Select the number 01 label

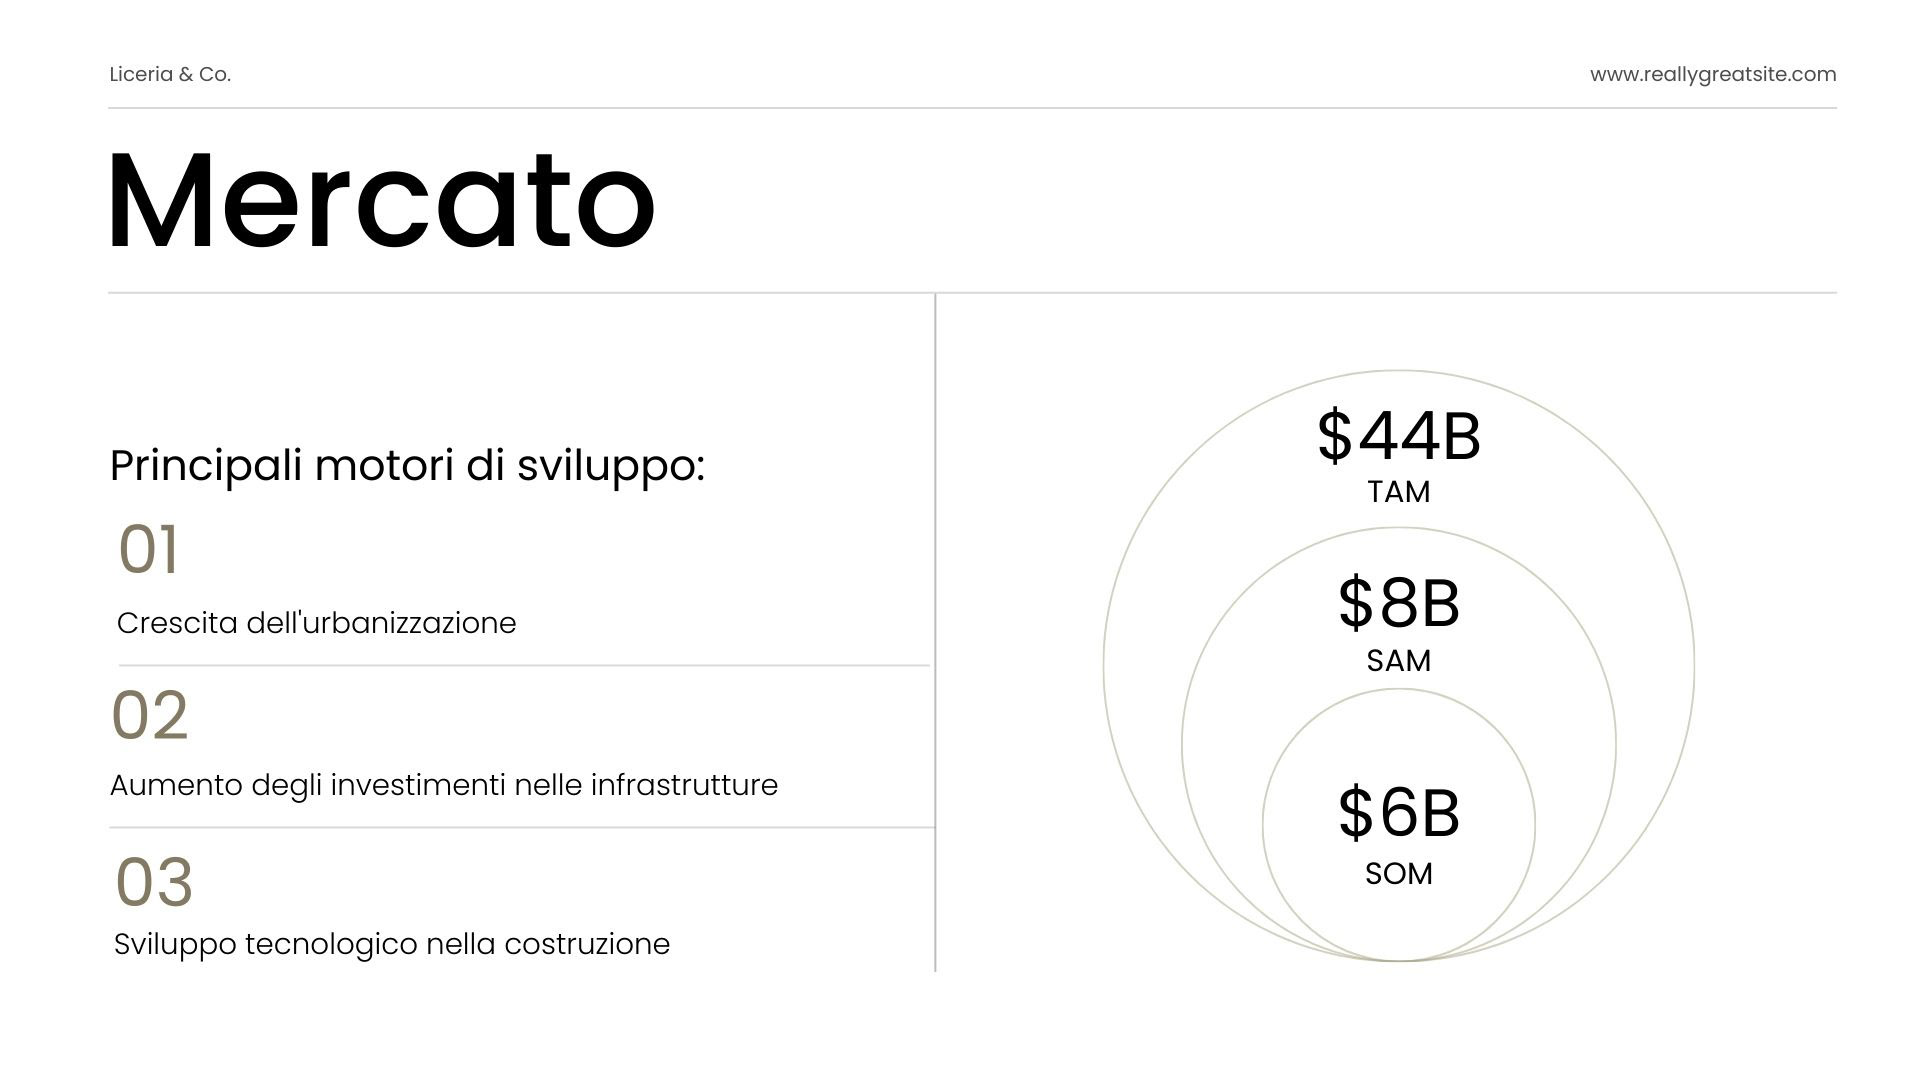pyautogui.click(x=148, y=549)
